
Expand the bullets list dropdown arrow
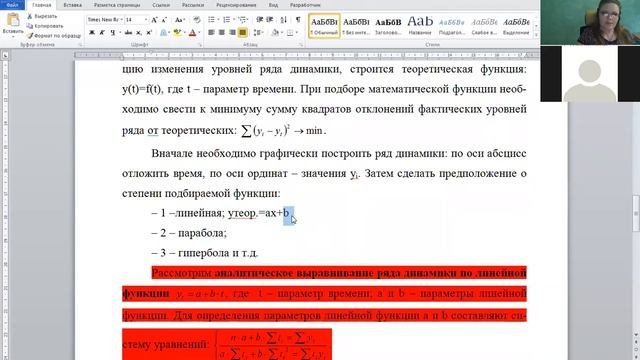[218, 20]
